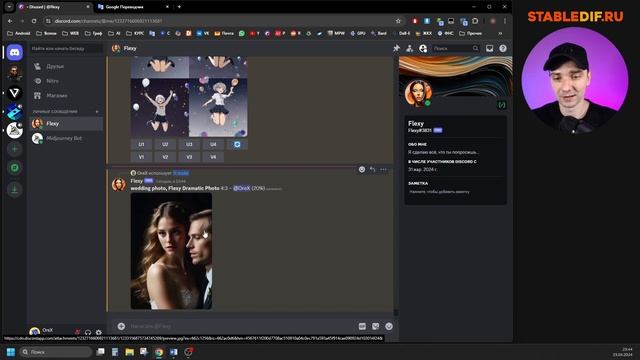This screenshot has width=640, height=360.
Task: Open the inbox icon in header
Action: 489,48
